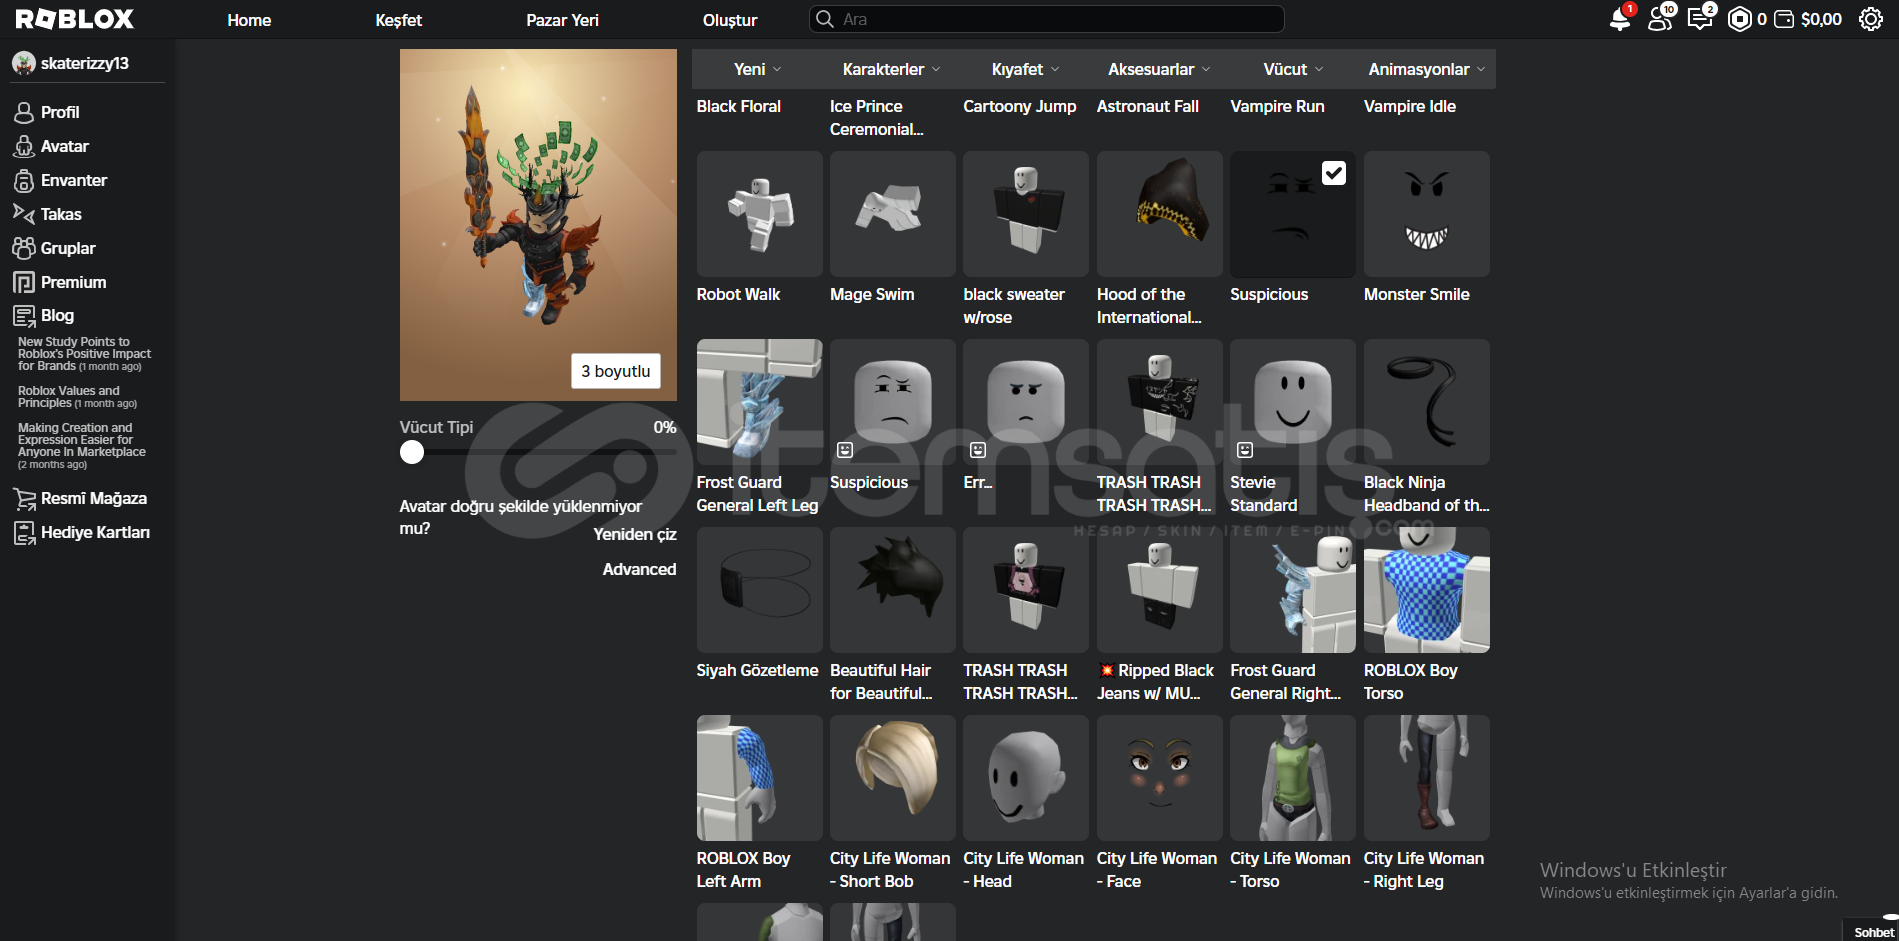Equip the Mage Swim animation
Screen dimensions: 1899x941
893,214
